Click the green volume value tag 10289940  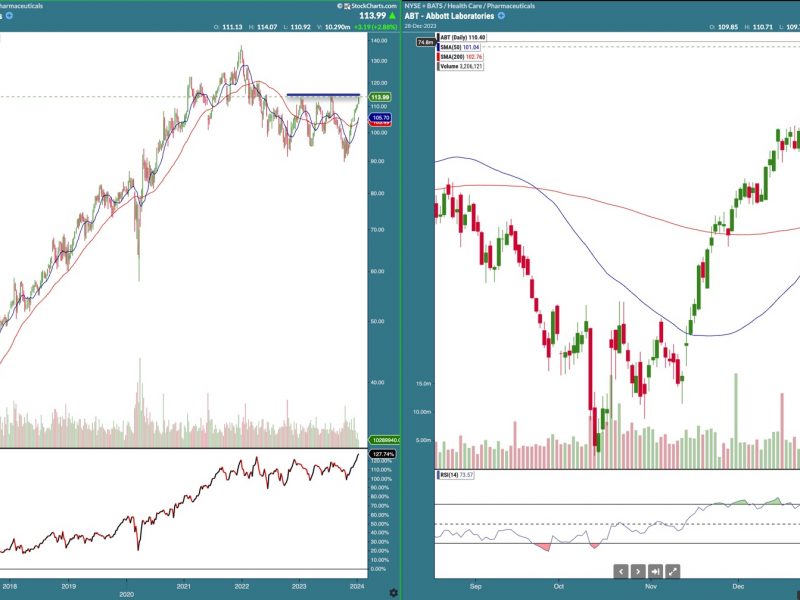pyautogui.click(x=384, y=440)
